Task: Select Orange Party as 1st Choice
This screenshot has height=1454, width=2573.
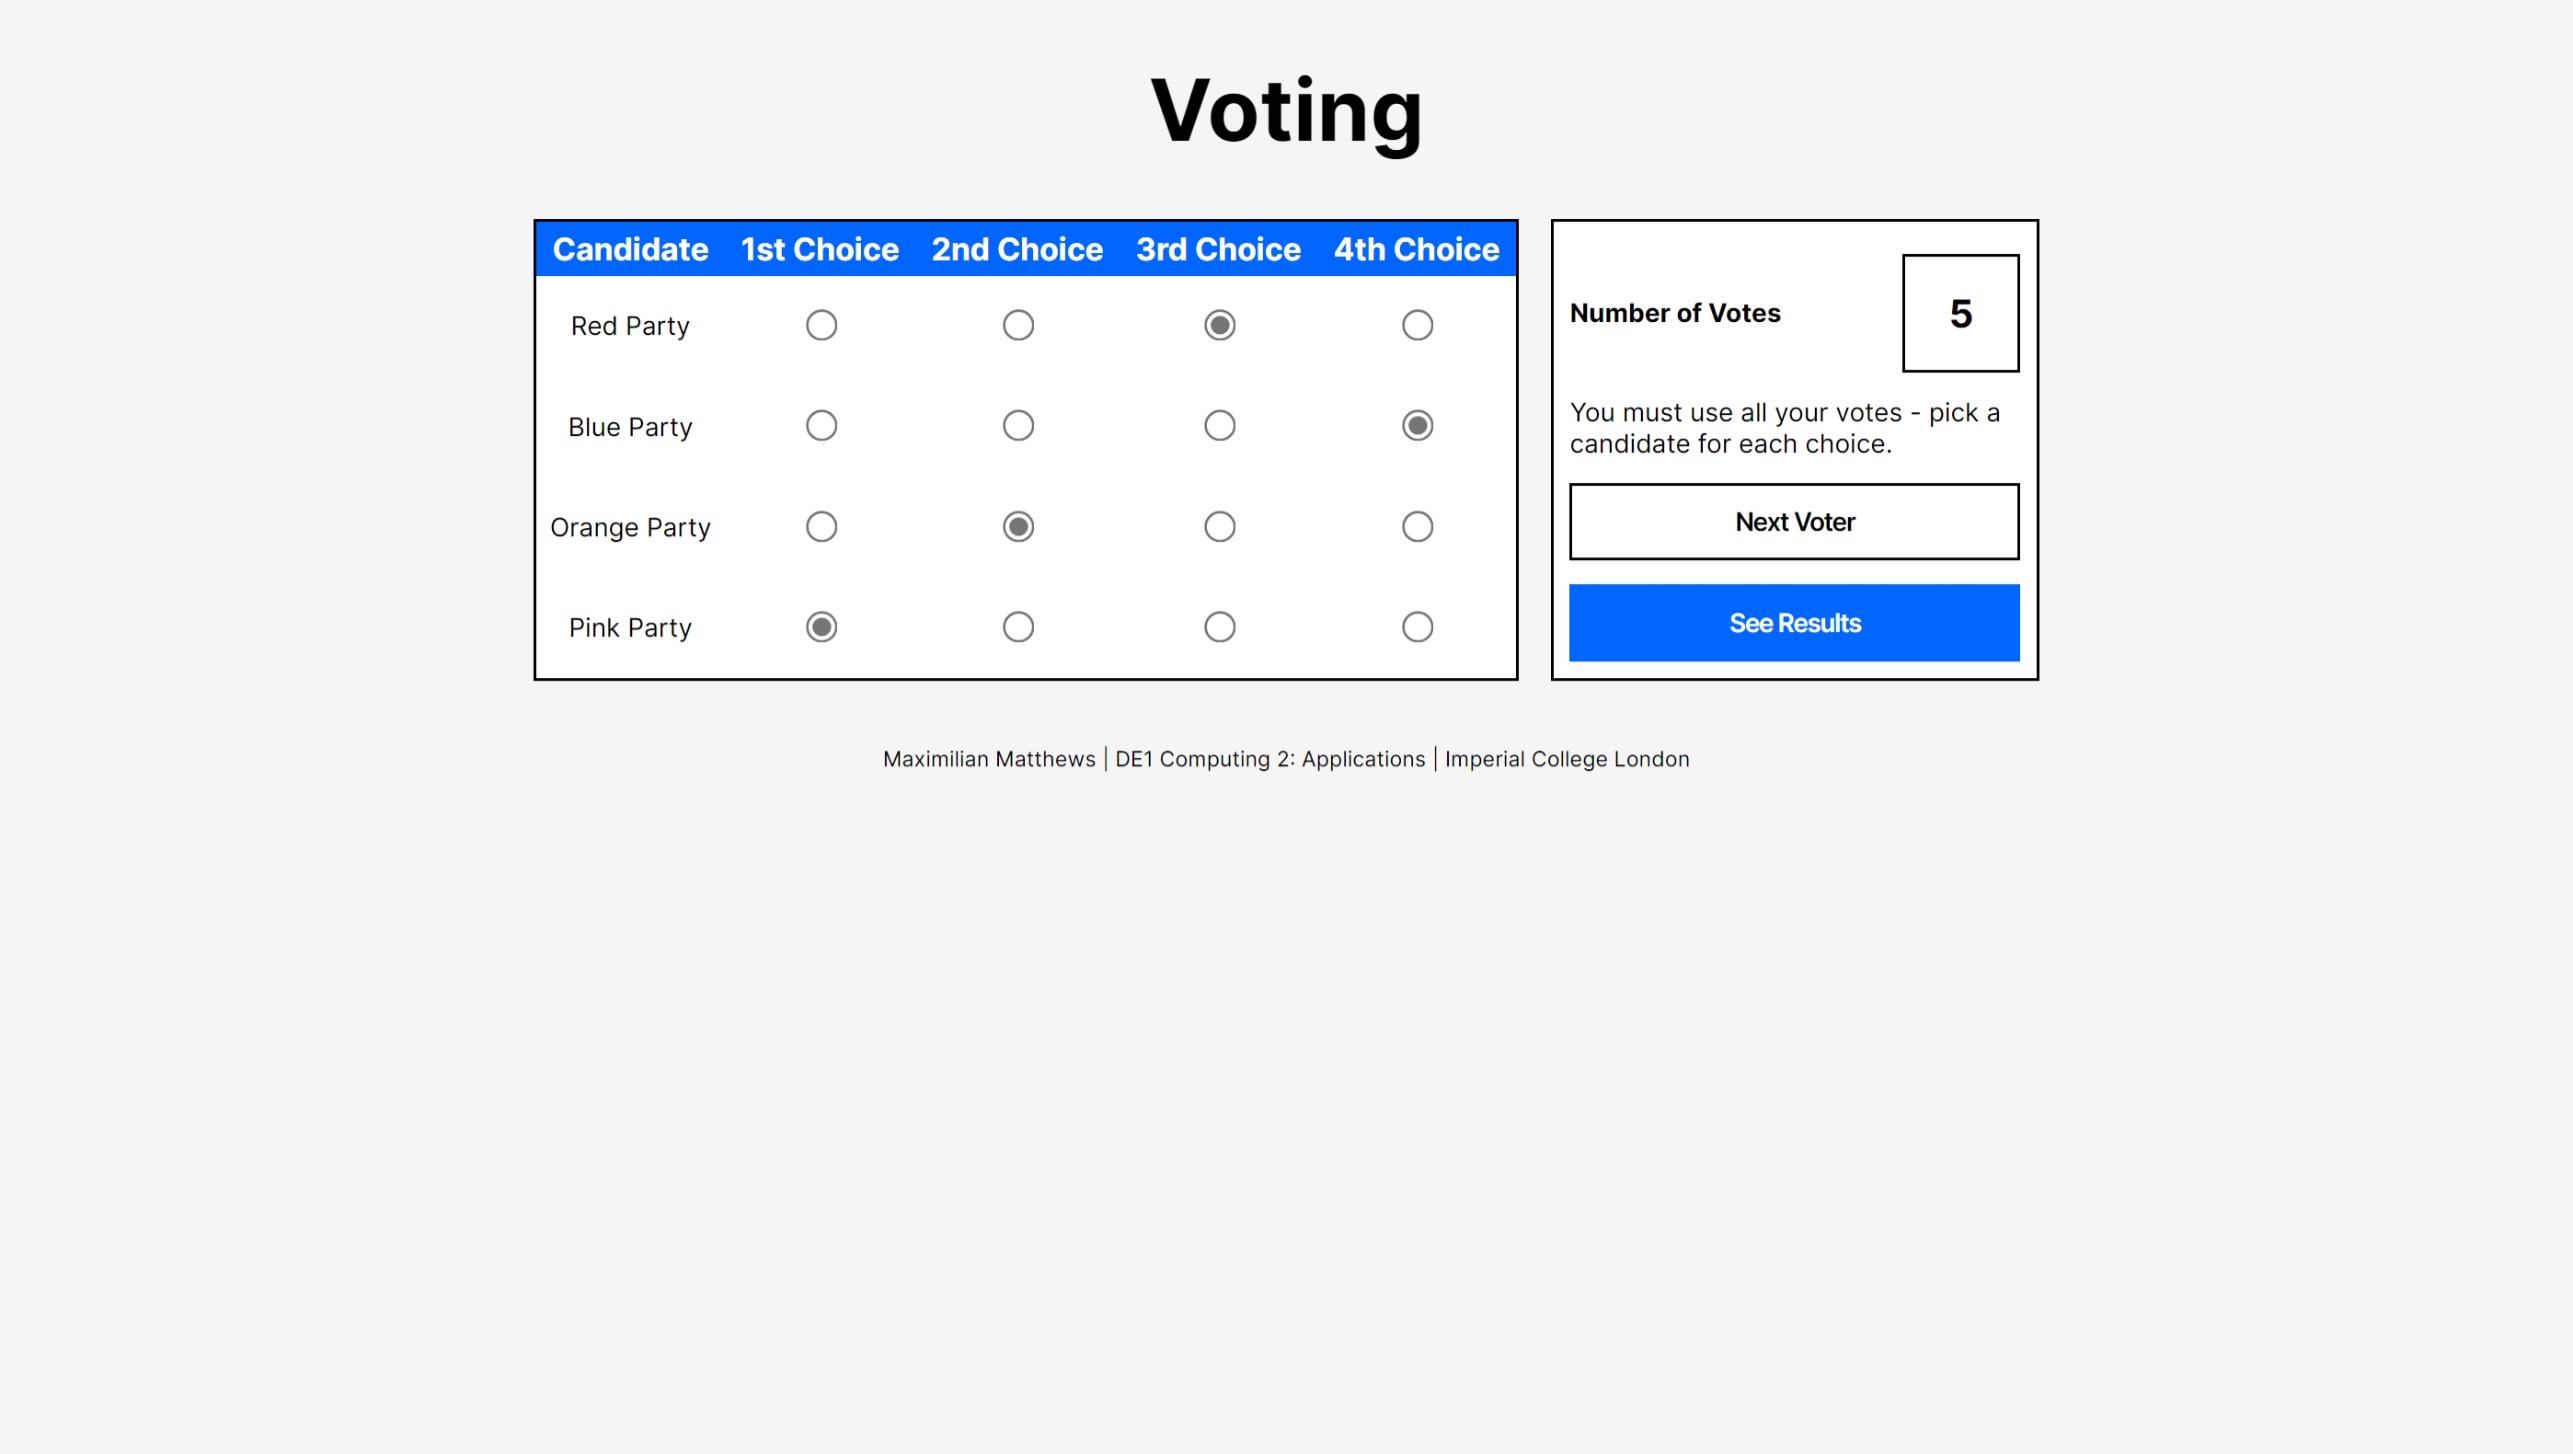Action: (821, 527)
